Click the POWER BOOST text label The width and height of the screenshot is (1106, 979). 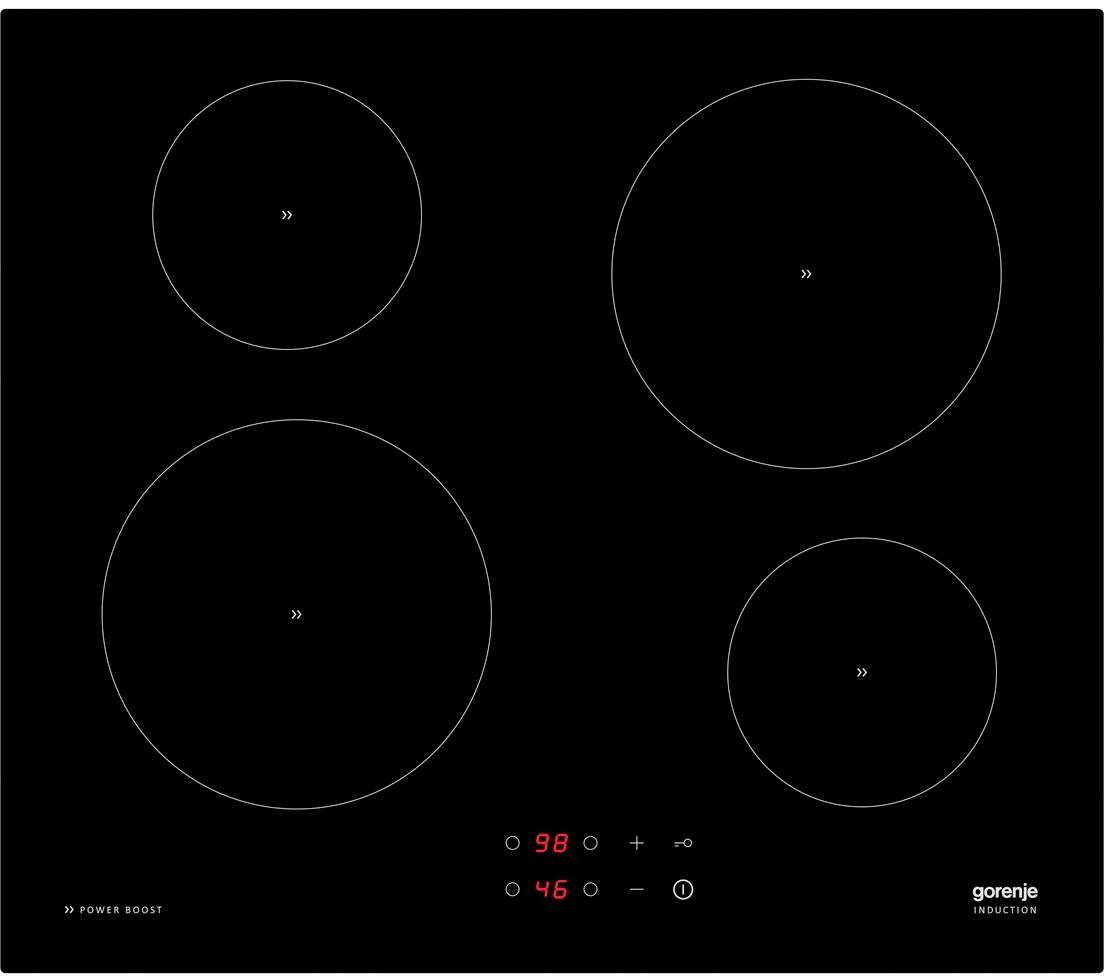click(x=121, y=910)
